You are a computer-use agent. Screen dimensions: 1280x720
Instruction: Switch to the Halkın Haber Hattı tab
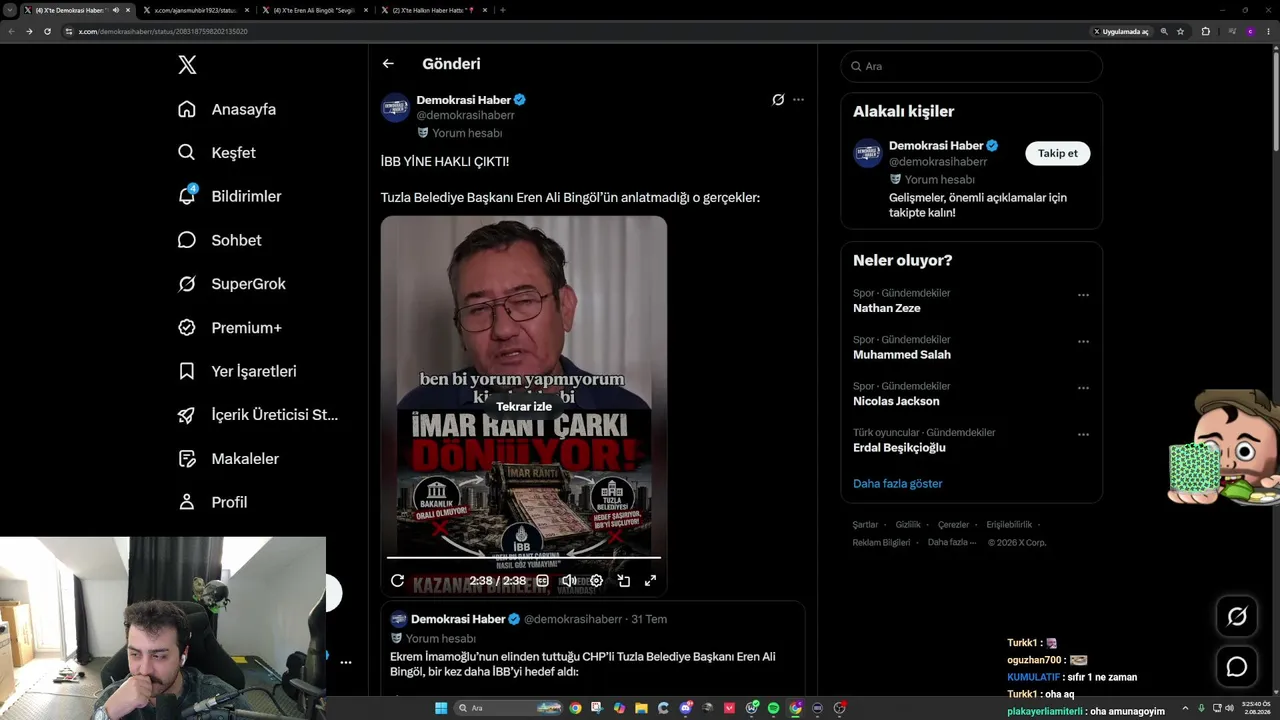pos(433,10)
